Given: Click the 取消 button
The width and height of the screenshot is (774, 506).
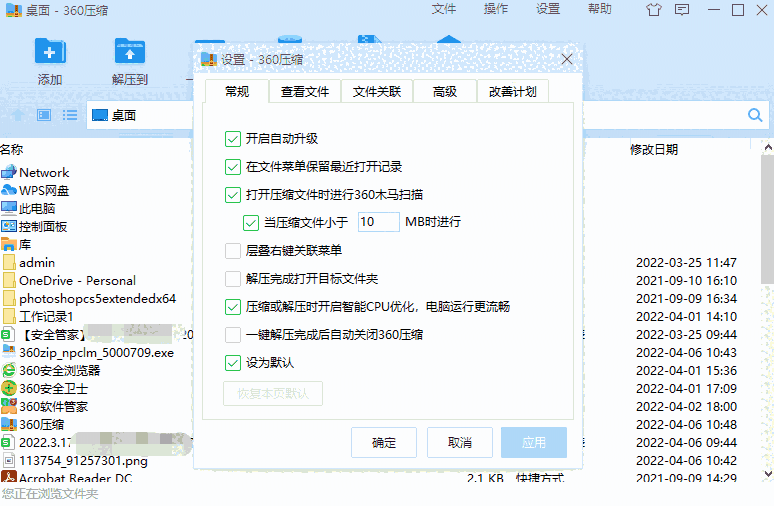Looking at the screenshot, I should pos(460,442).
